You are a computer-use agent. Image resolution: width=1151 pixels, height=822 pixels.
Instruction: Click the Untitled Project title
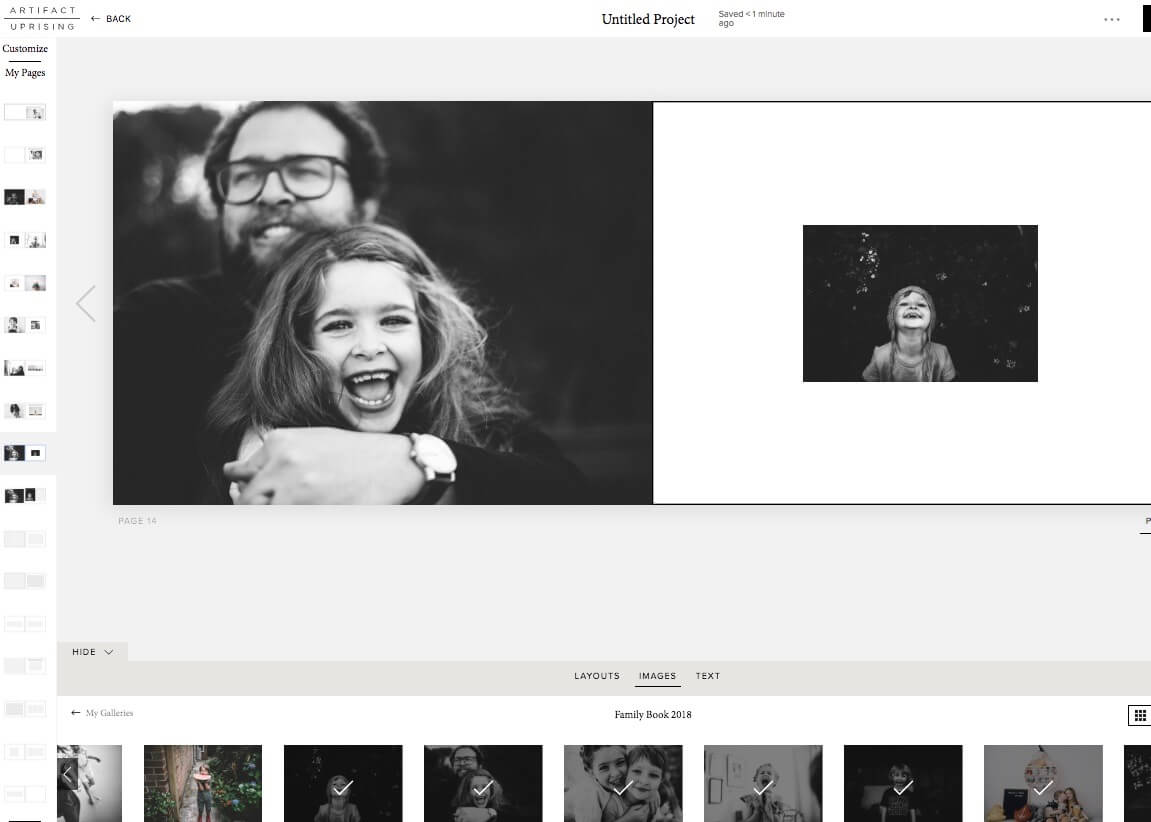[x=648, y=19]
